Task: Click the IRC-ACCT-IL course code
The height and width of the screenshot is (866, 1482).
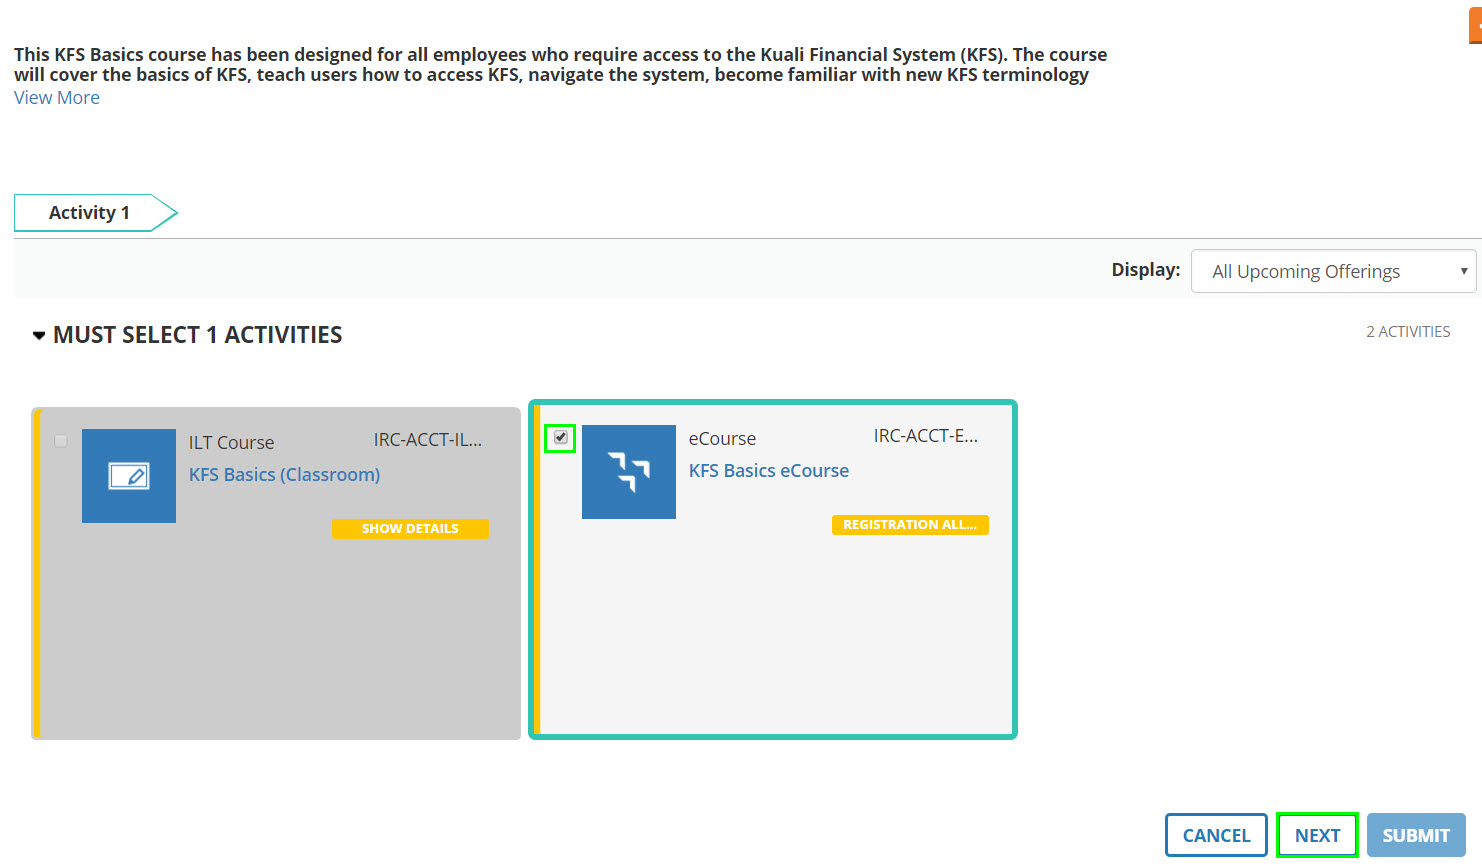Action: (x=427, y=440)
